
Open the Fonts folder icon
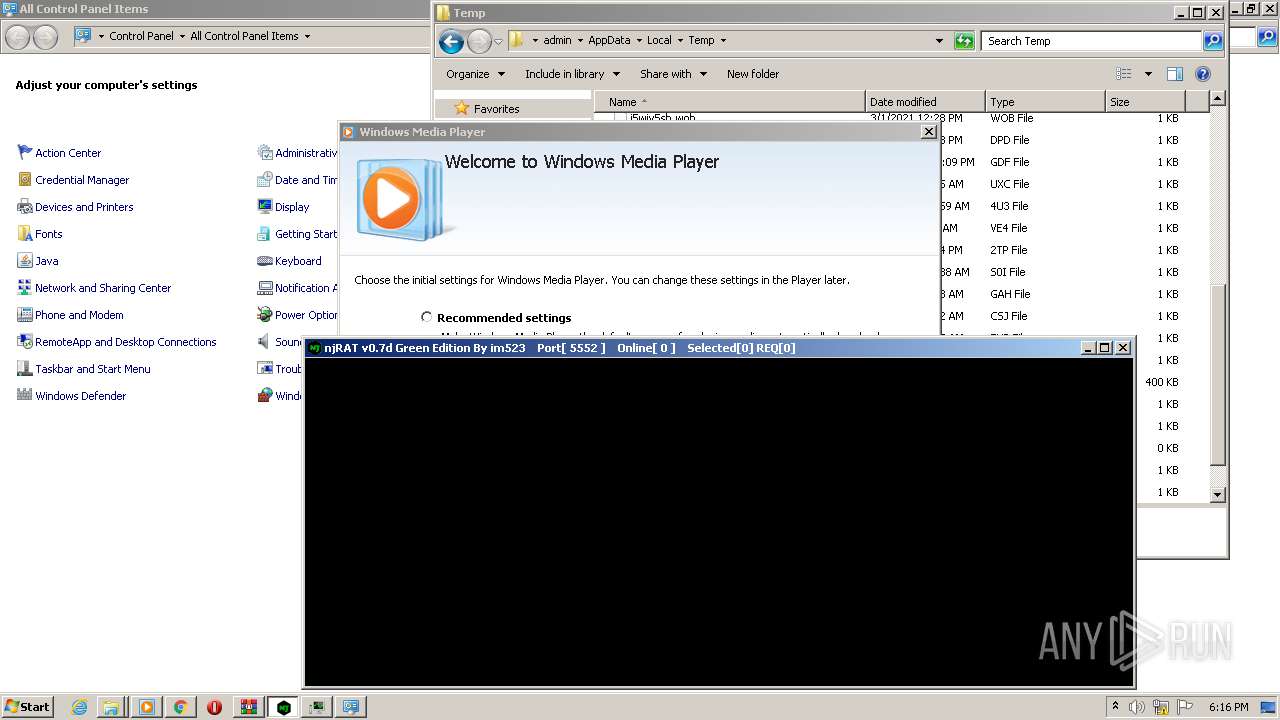pyautogui.click(x=25, y=234)
